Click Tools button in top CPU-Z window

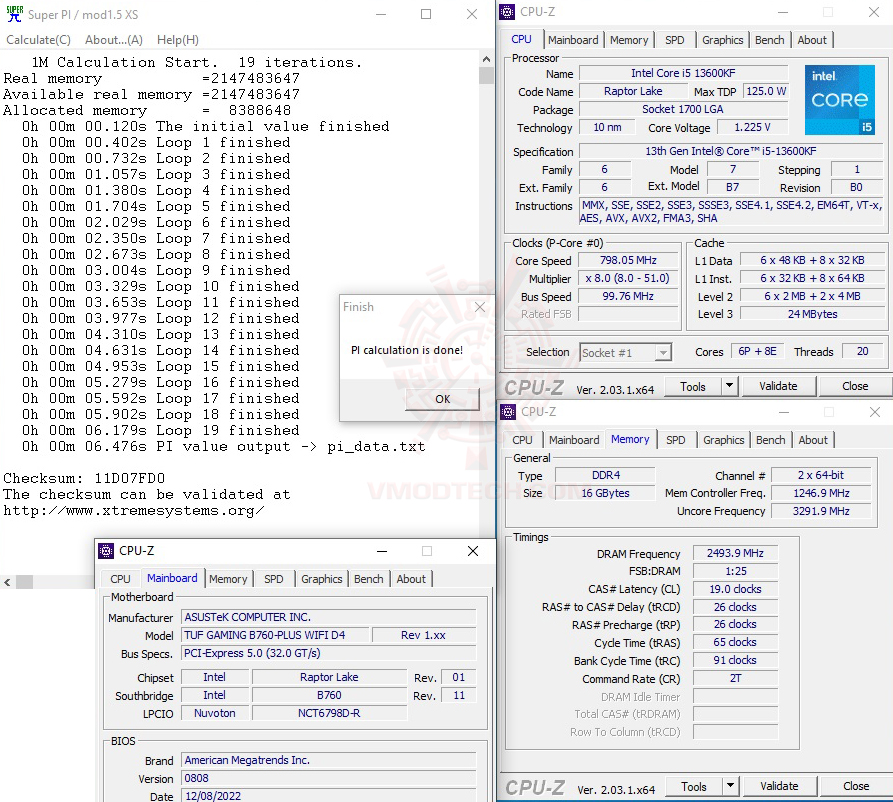tap(693, 387)
